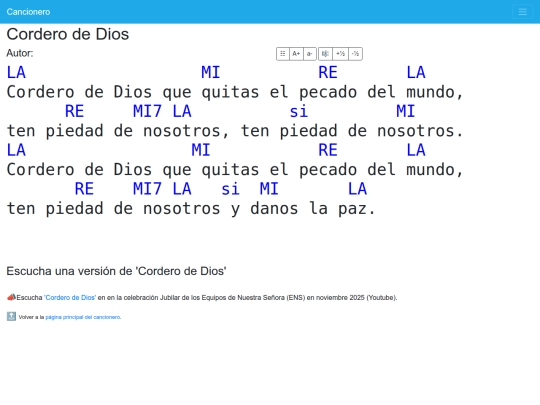Toggle the chord notation music icon
540x405 pixels.
(325, 54)
